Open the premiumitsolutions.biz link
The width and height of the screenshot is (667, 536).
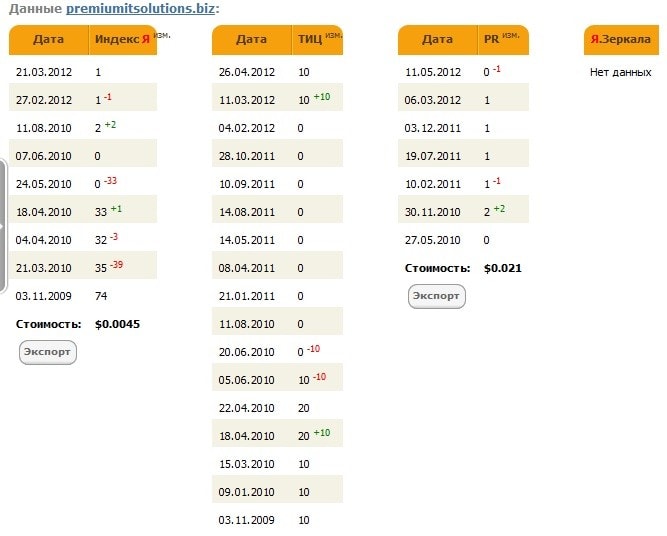140,9
